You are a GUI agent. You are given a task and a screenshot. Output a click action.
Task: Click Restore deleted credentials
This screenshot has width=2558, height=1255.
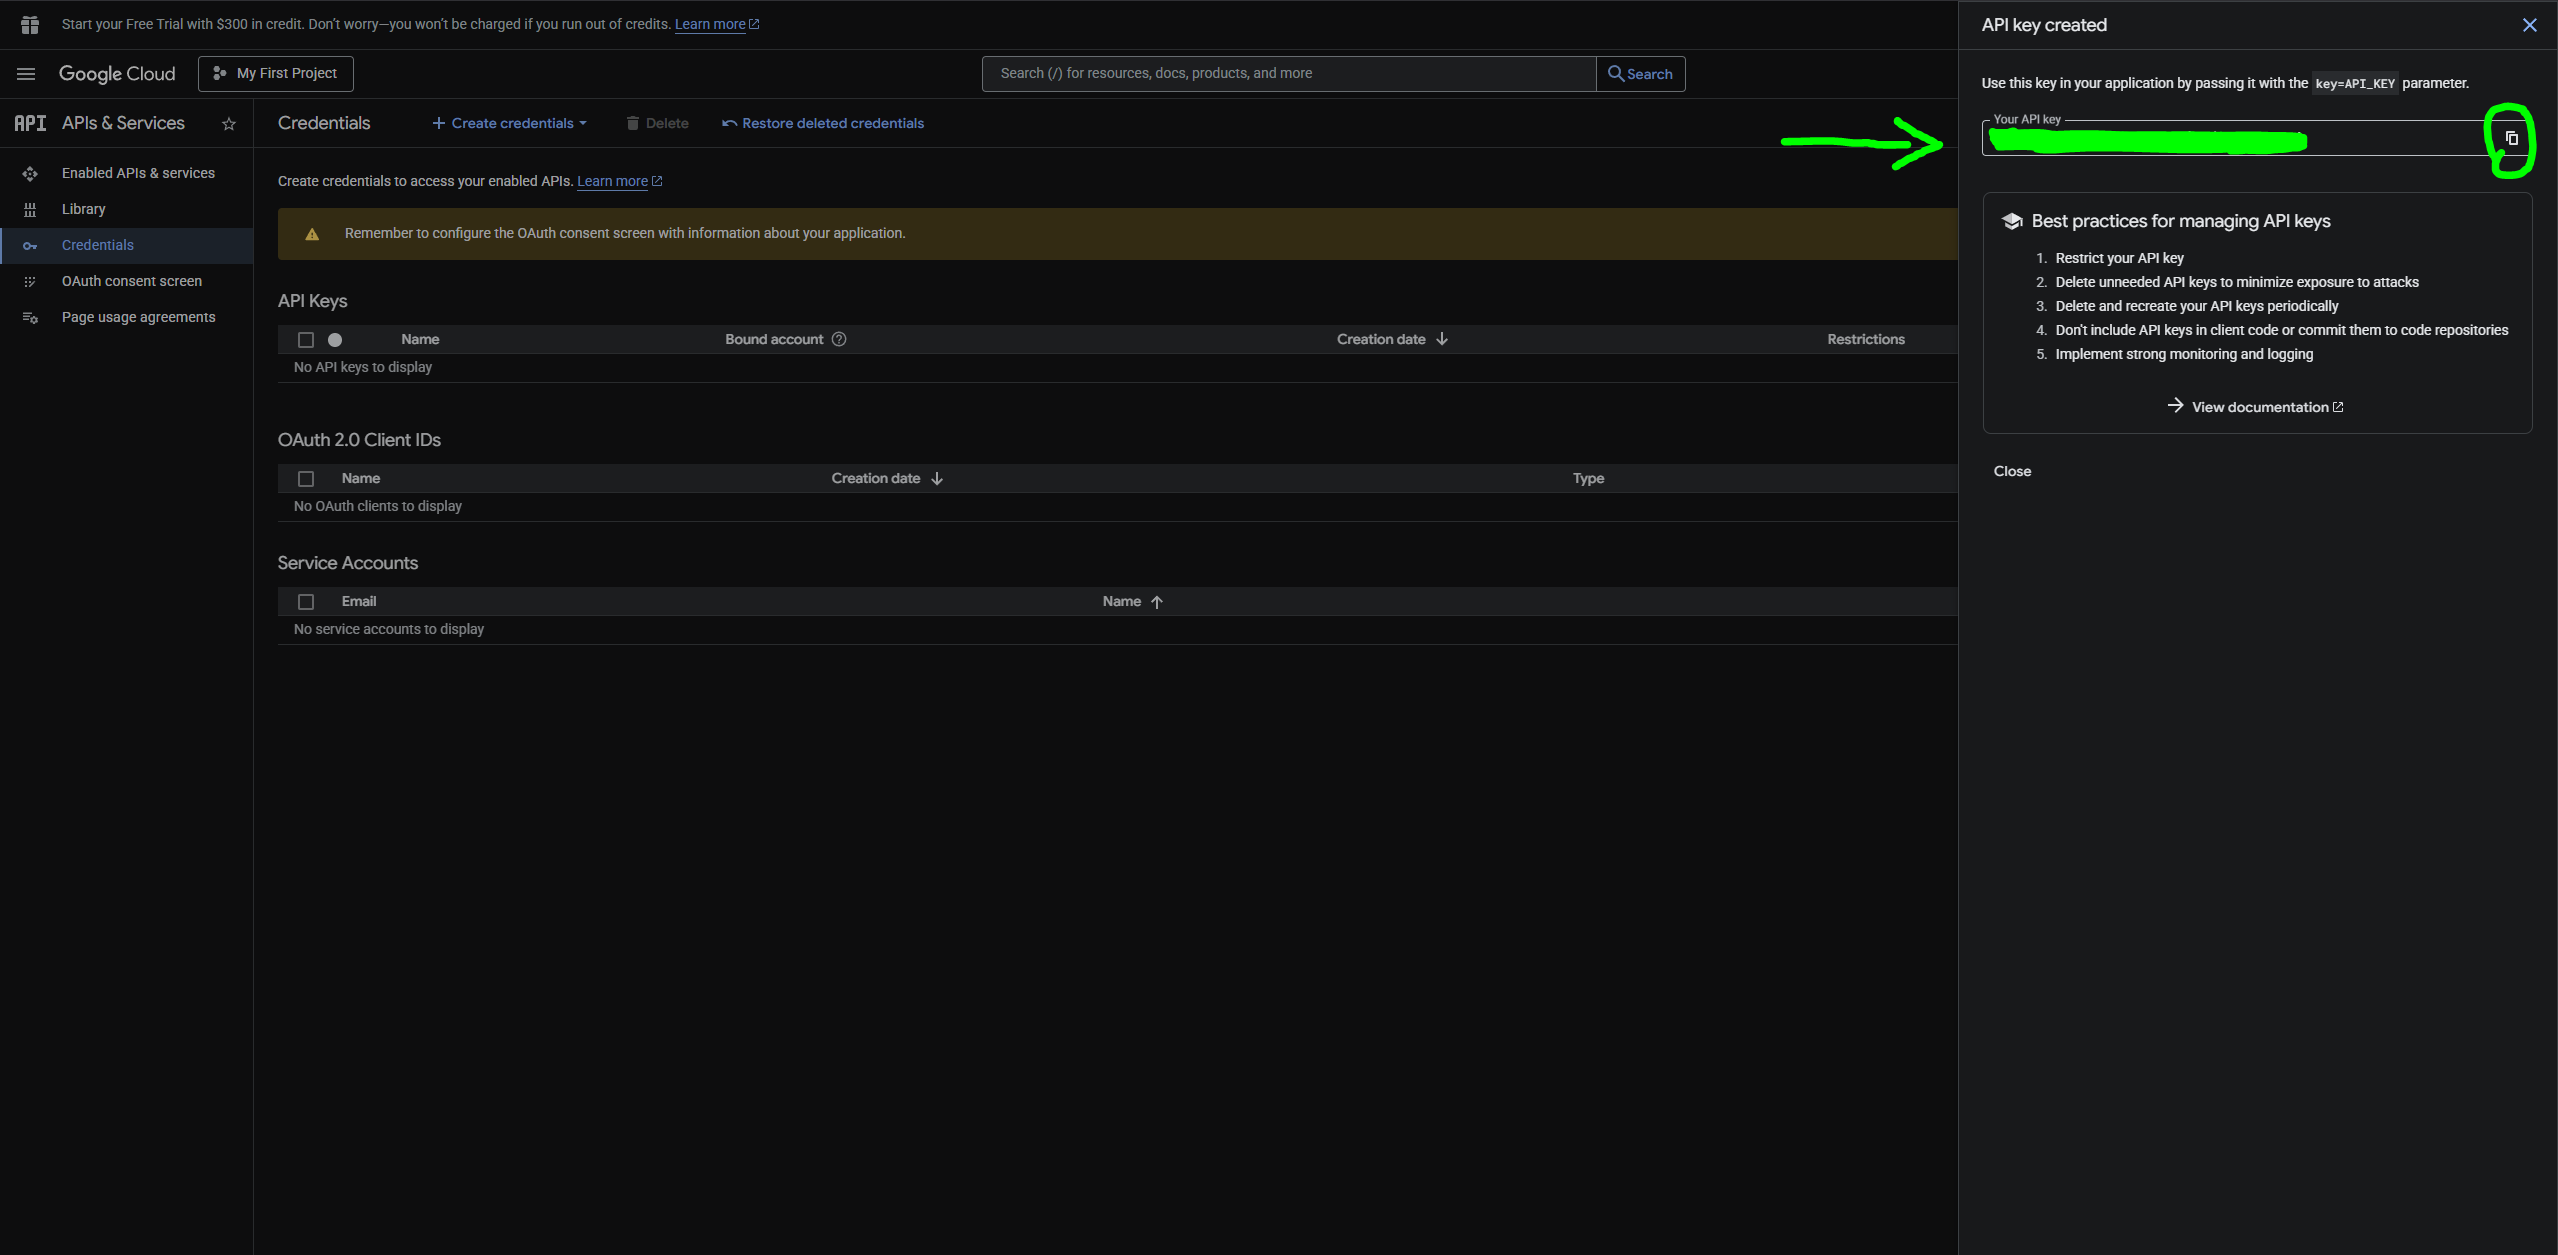[x=823, y=124]
